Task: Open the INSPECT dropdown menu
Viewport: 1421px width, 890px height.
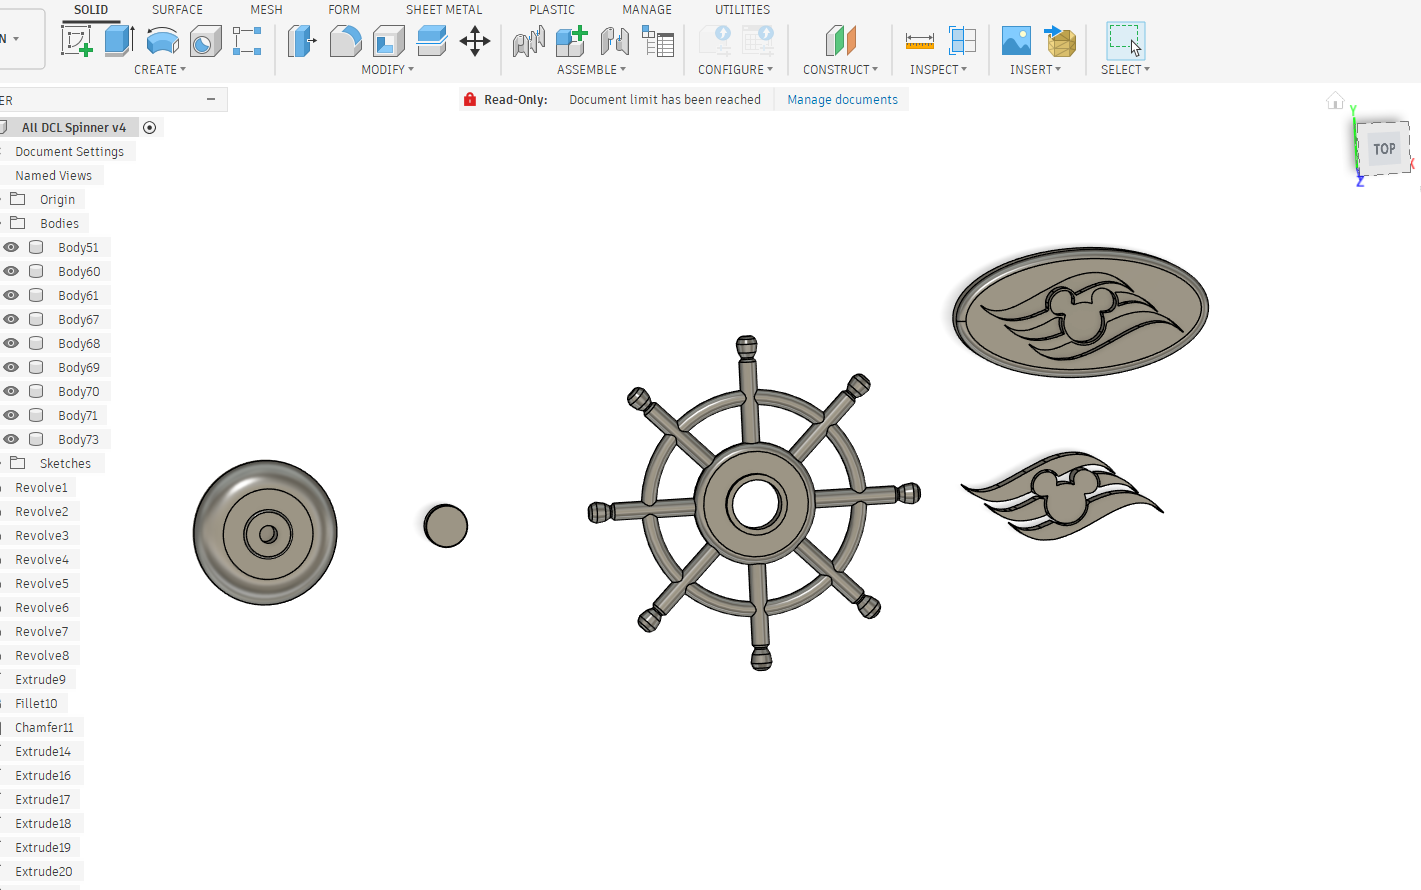Action: point(938,70)
